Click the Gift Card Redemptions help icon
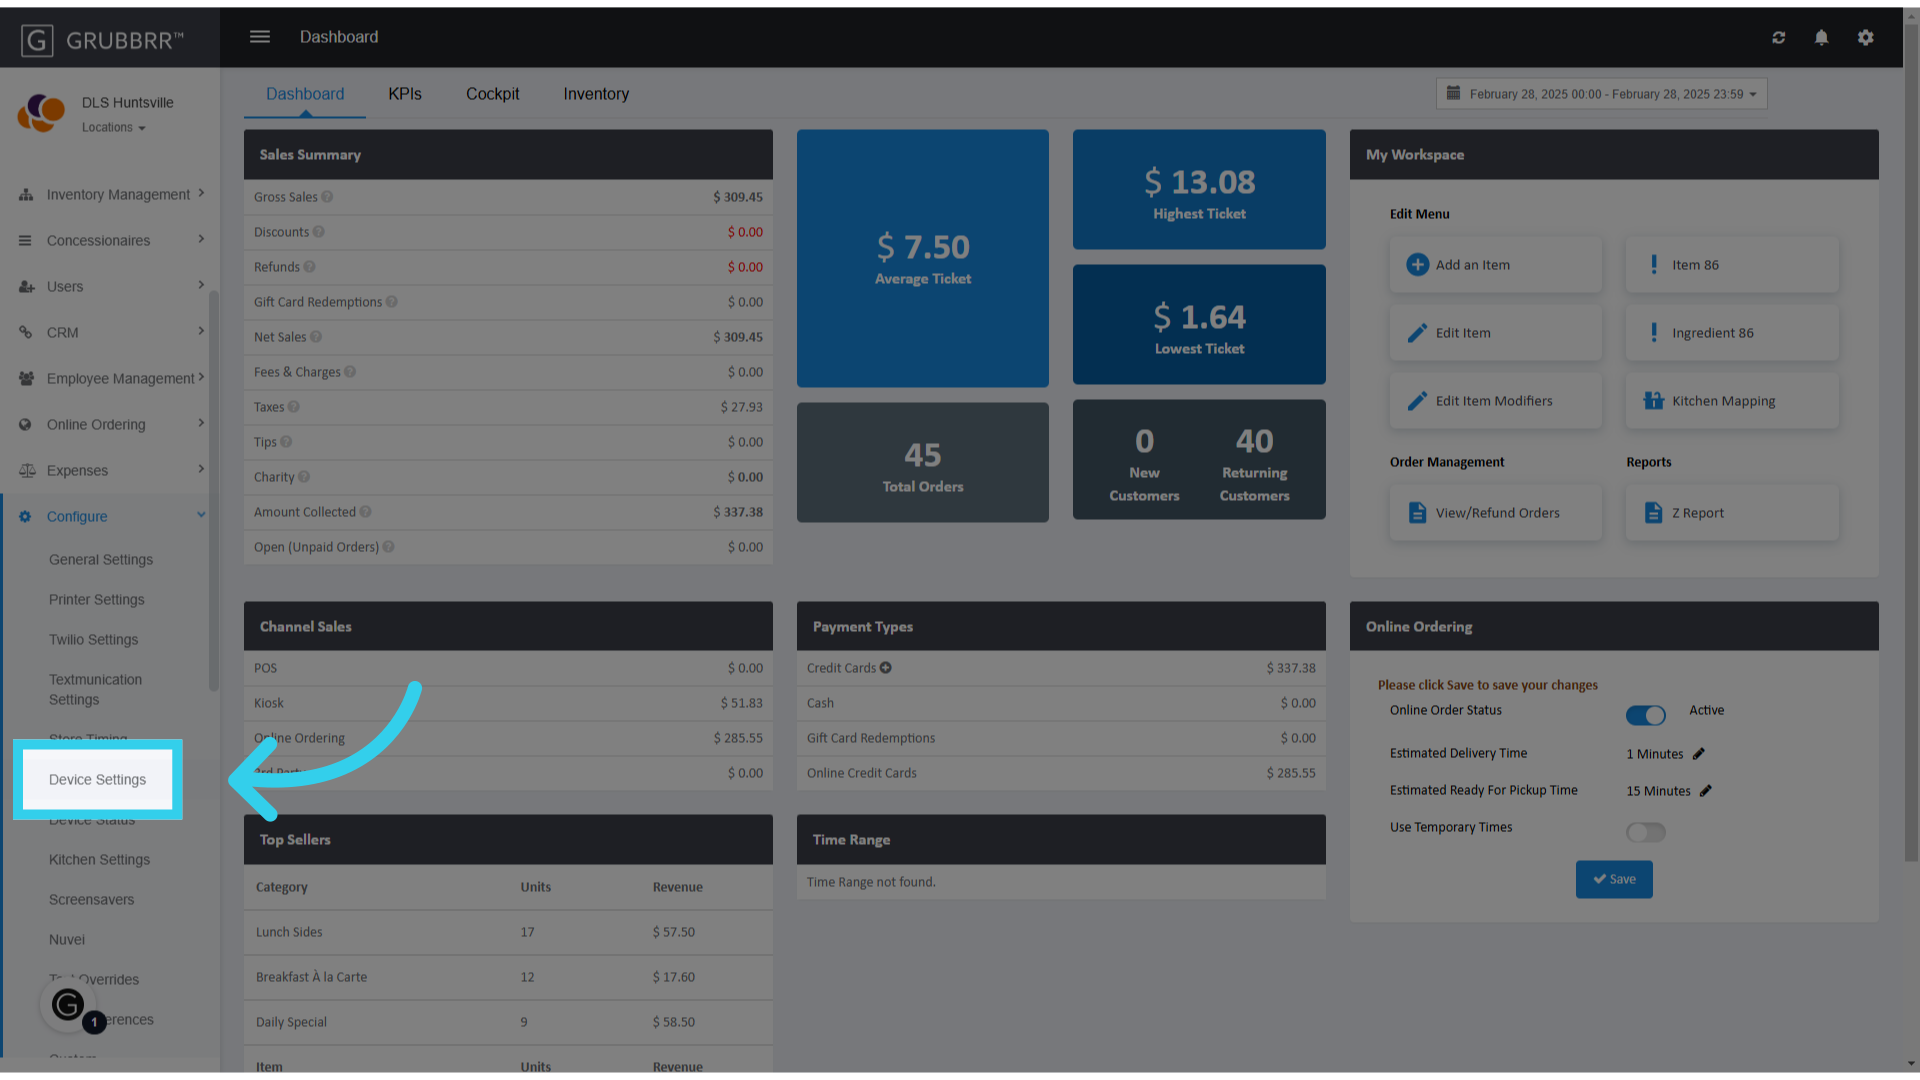This screenshot has height=1080, width=1920. point(391,302)
